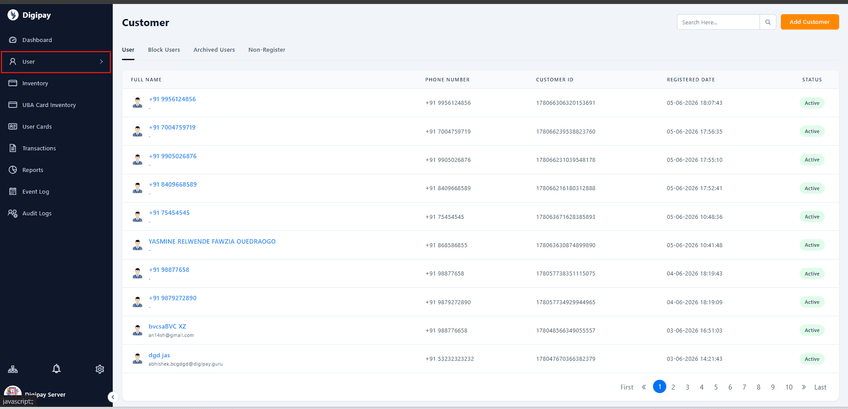Click FULL NAME column header
This screenshot has width=848, height=409.
tap(146, 80)
